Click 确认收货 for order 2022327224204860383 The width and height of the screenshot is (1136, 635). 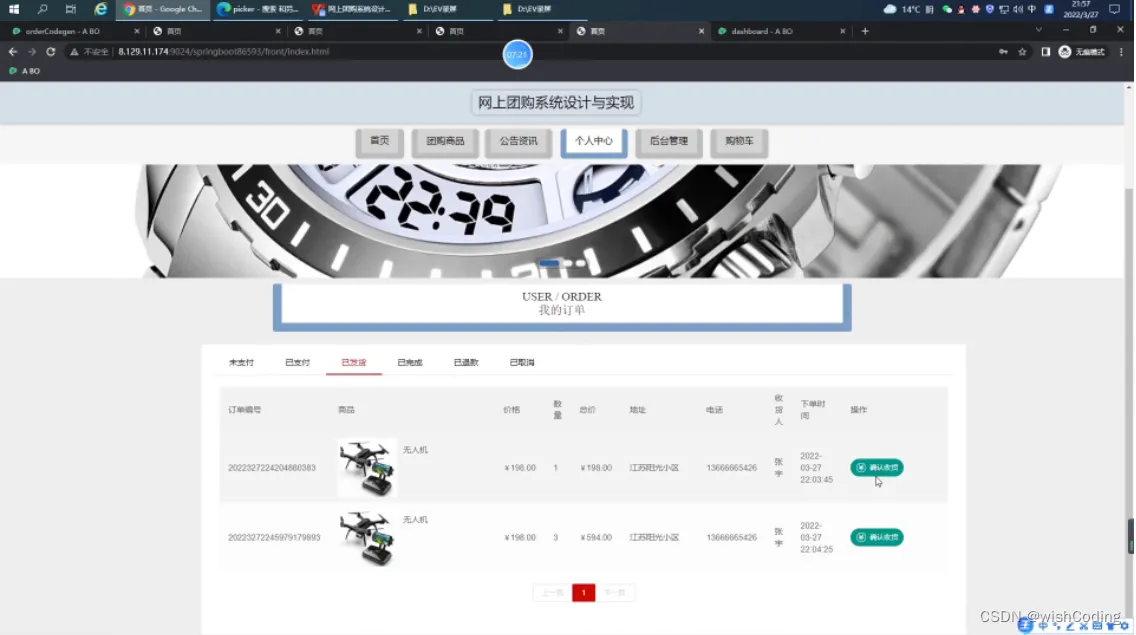(877, 468)
